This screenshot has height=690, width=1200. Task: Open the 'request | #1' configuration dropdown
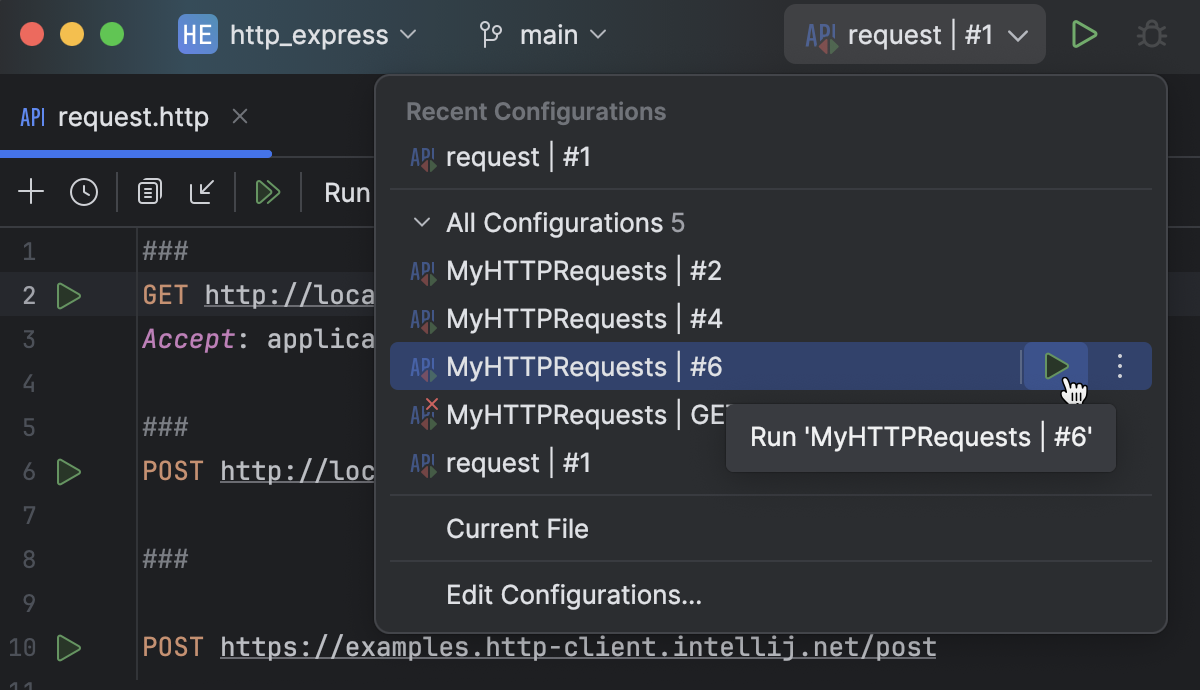(x=913, y=34)
